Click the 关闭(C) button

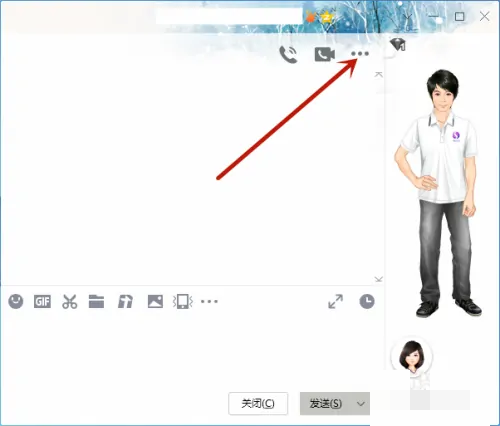(x=258, y=404)
